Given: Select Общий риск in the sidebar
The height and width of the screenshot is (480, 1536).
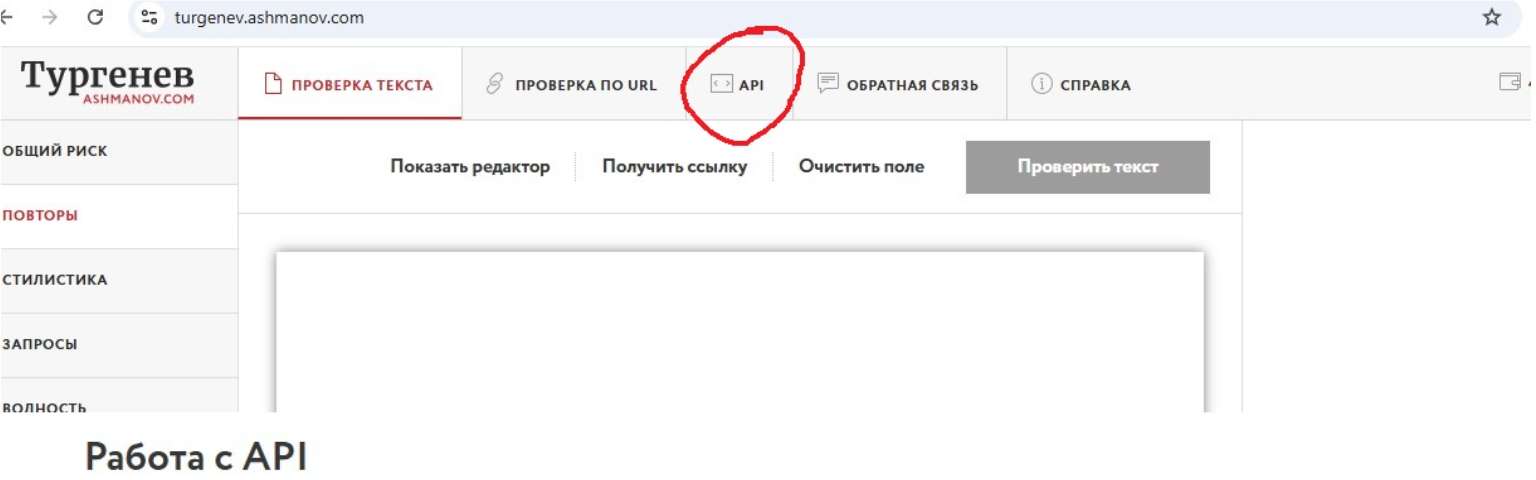Looking at the screenshot, I should pos(118,152).
